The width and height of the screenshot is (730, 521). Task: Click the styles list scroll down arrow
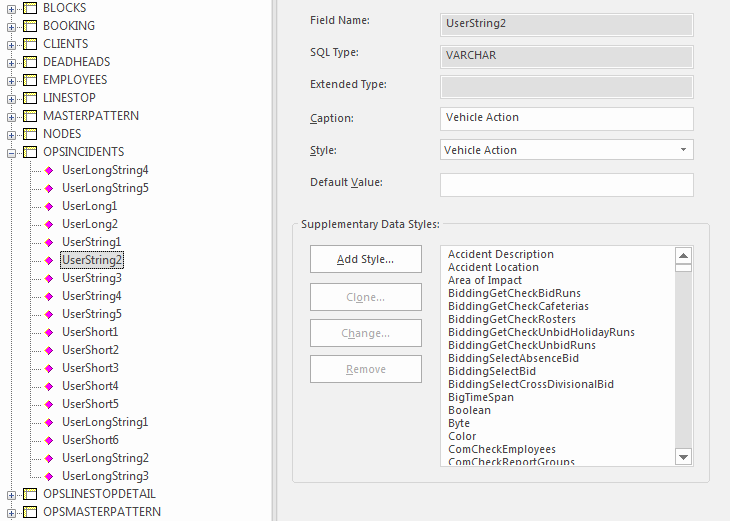pyautogui.click(x=683, y=456)
